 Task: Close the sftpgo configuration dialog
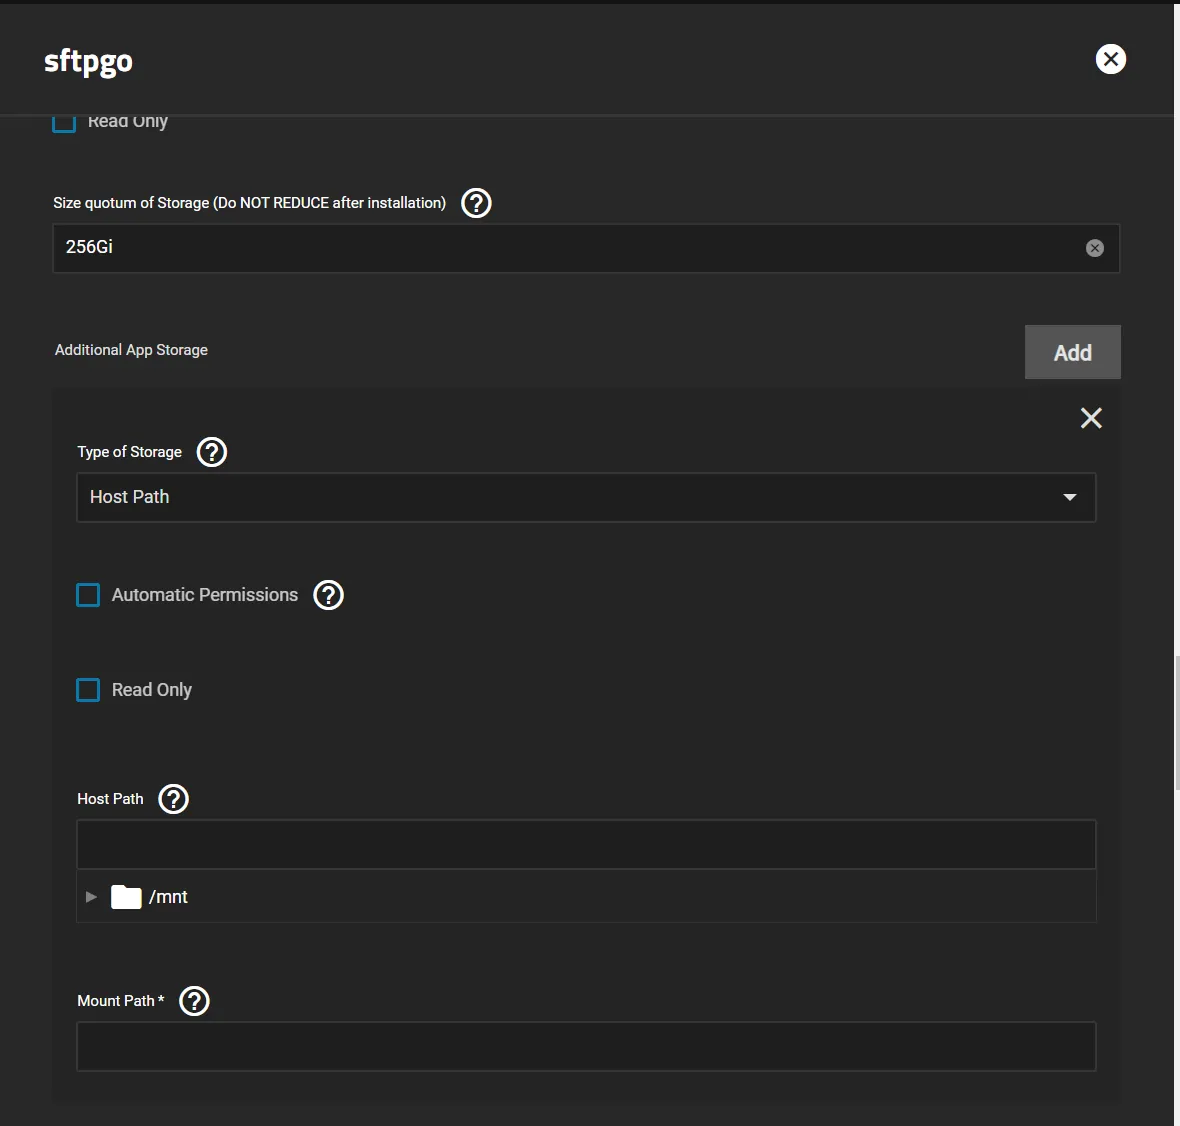click(x=1110, y=59)
